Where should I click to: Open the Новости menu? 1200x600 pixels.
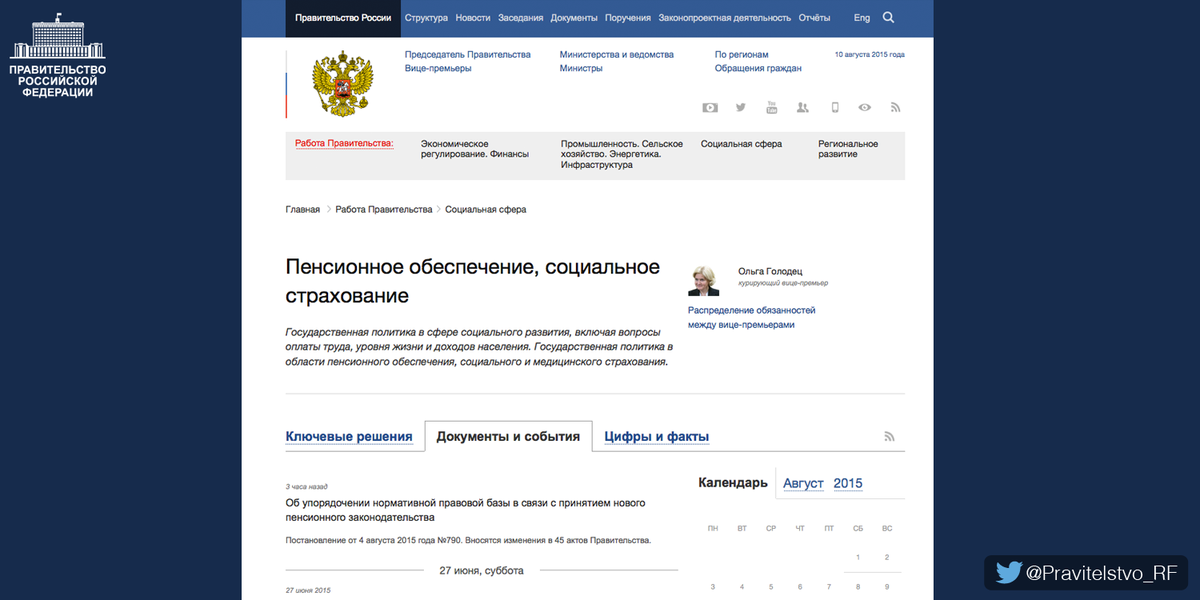(473, 18)
